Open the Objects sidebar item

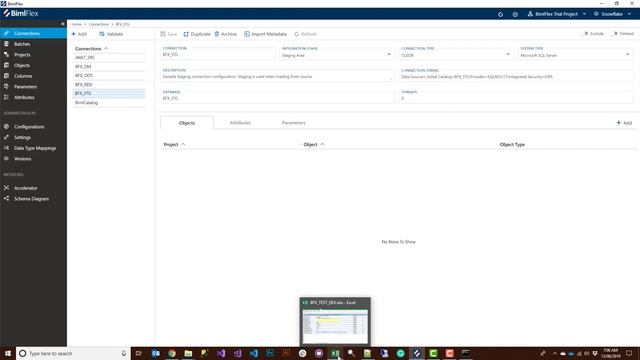click(x=22, y=65)
